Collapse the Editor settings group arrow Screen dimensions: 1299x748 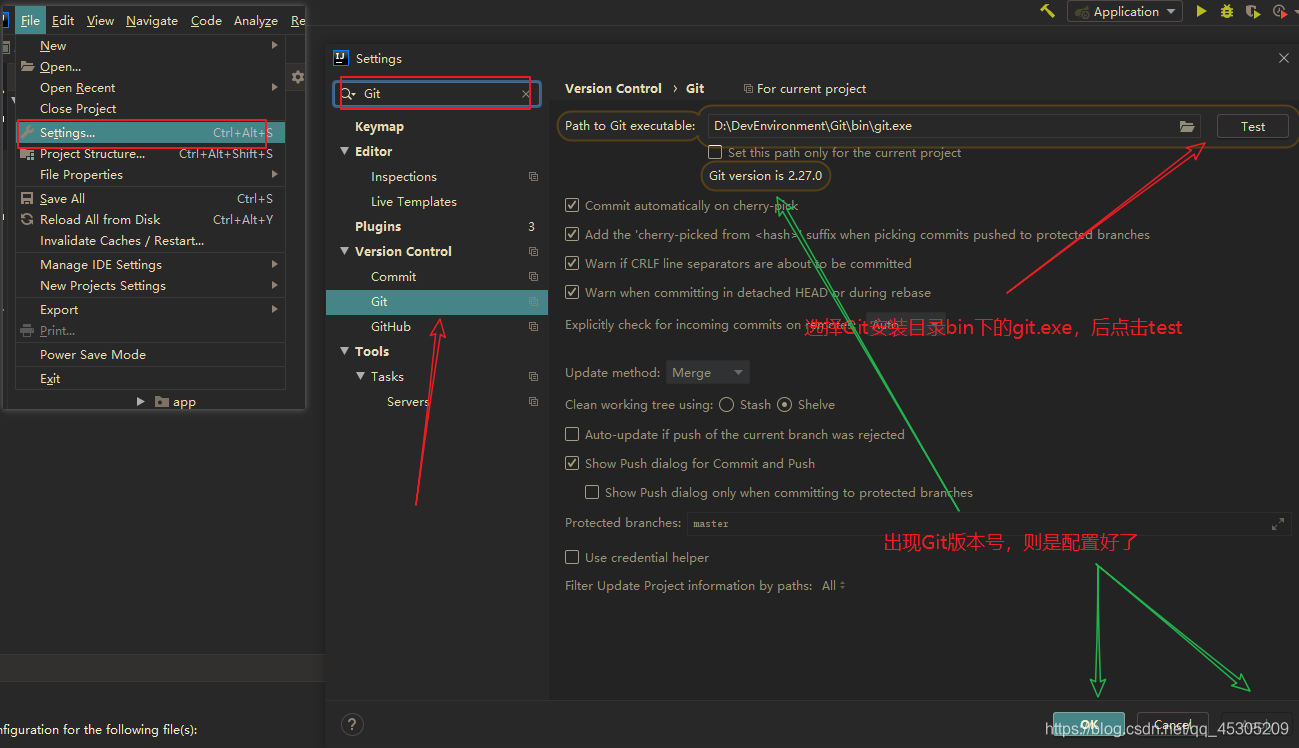[x=345, y=151]
